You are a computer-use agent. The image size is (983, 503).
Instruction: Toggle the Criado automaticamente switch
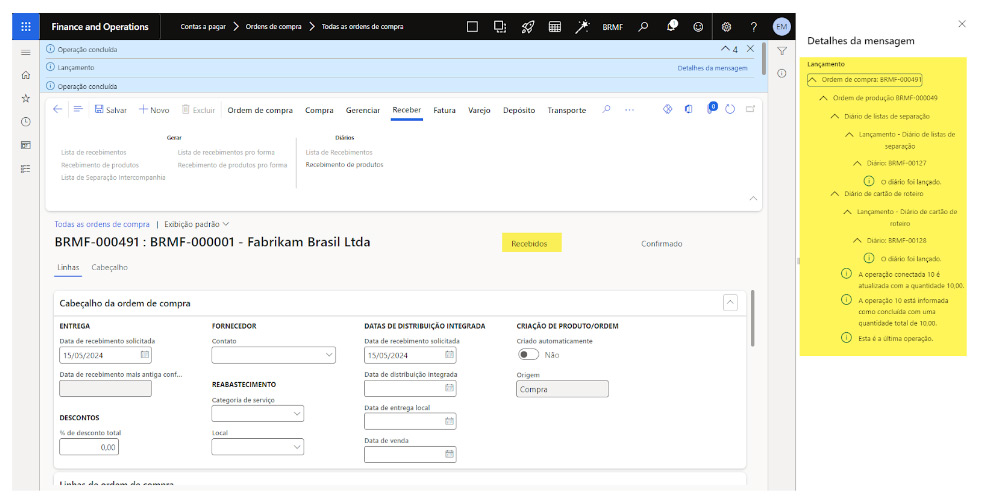point(528,354)
